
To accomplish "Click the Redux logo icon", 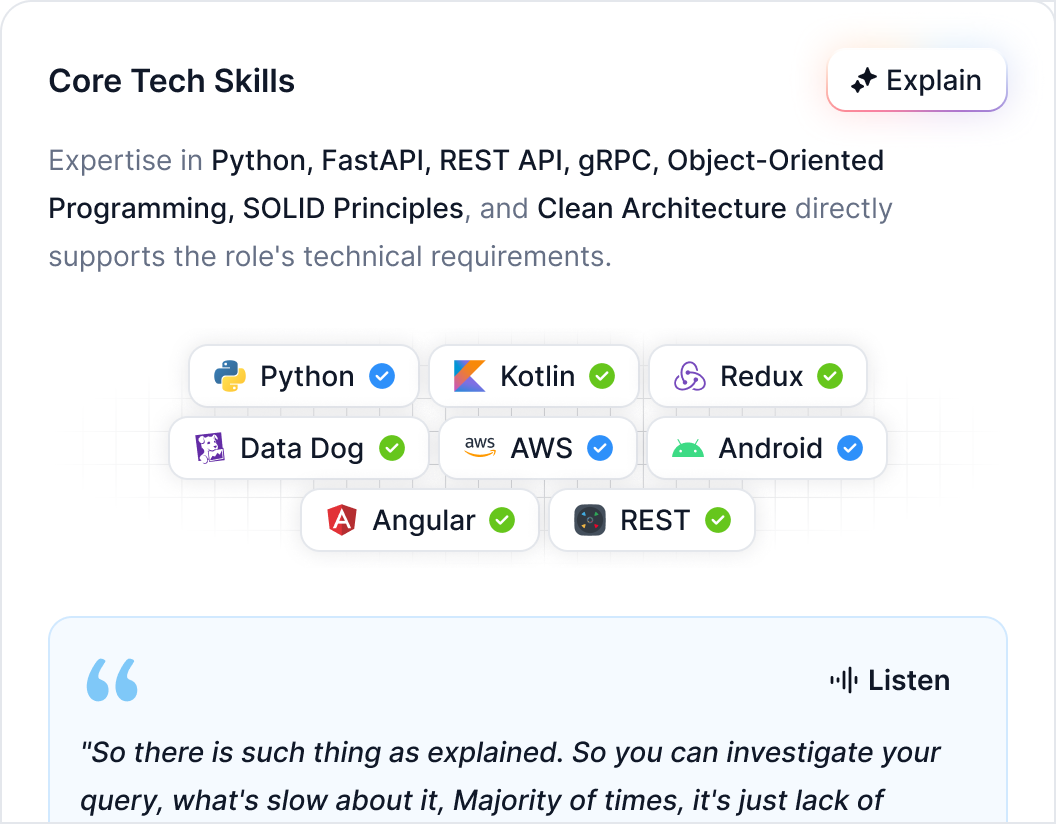I will [x=690, y=376].
